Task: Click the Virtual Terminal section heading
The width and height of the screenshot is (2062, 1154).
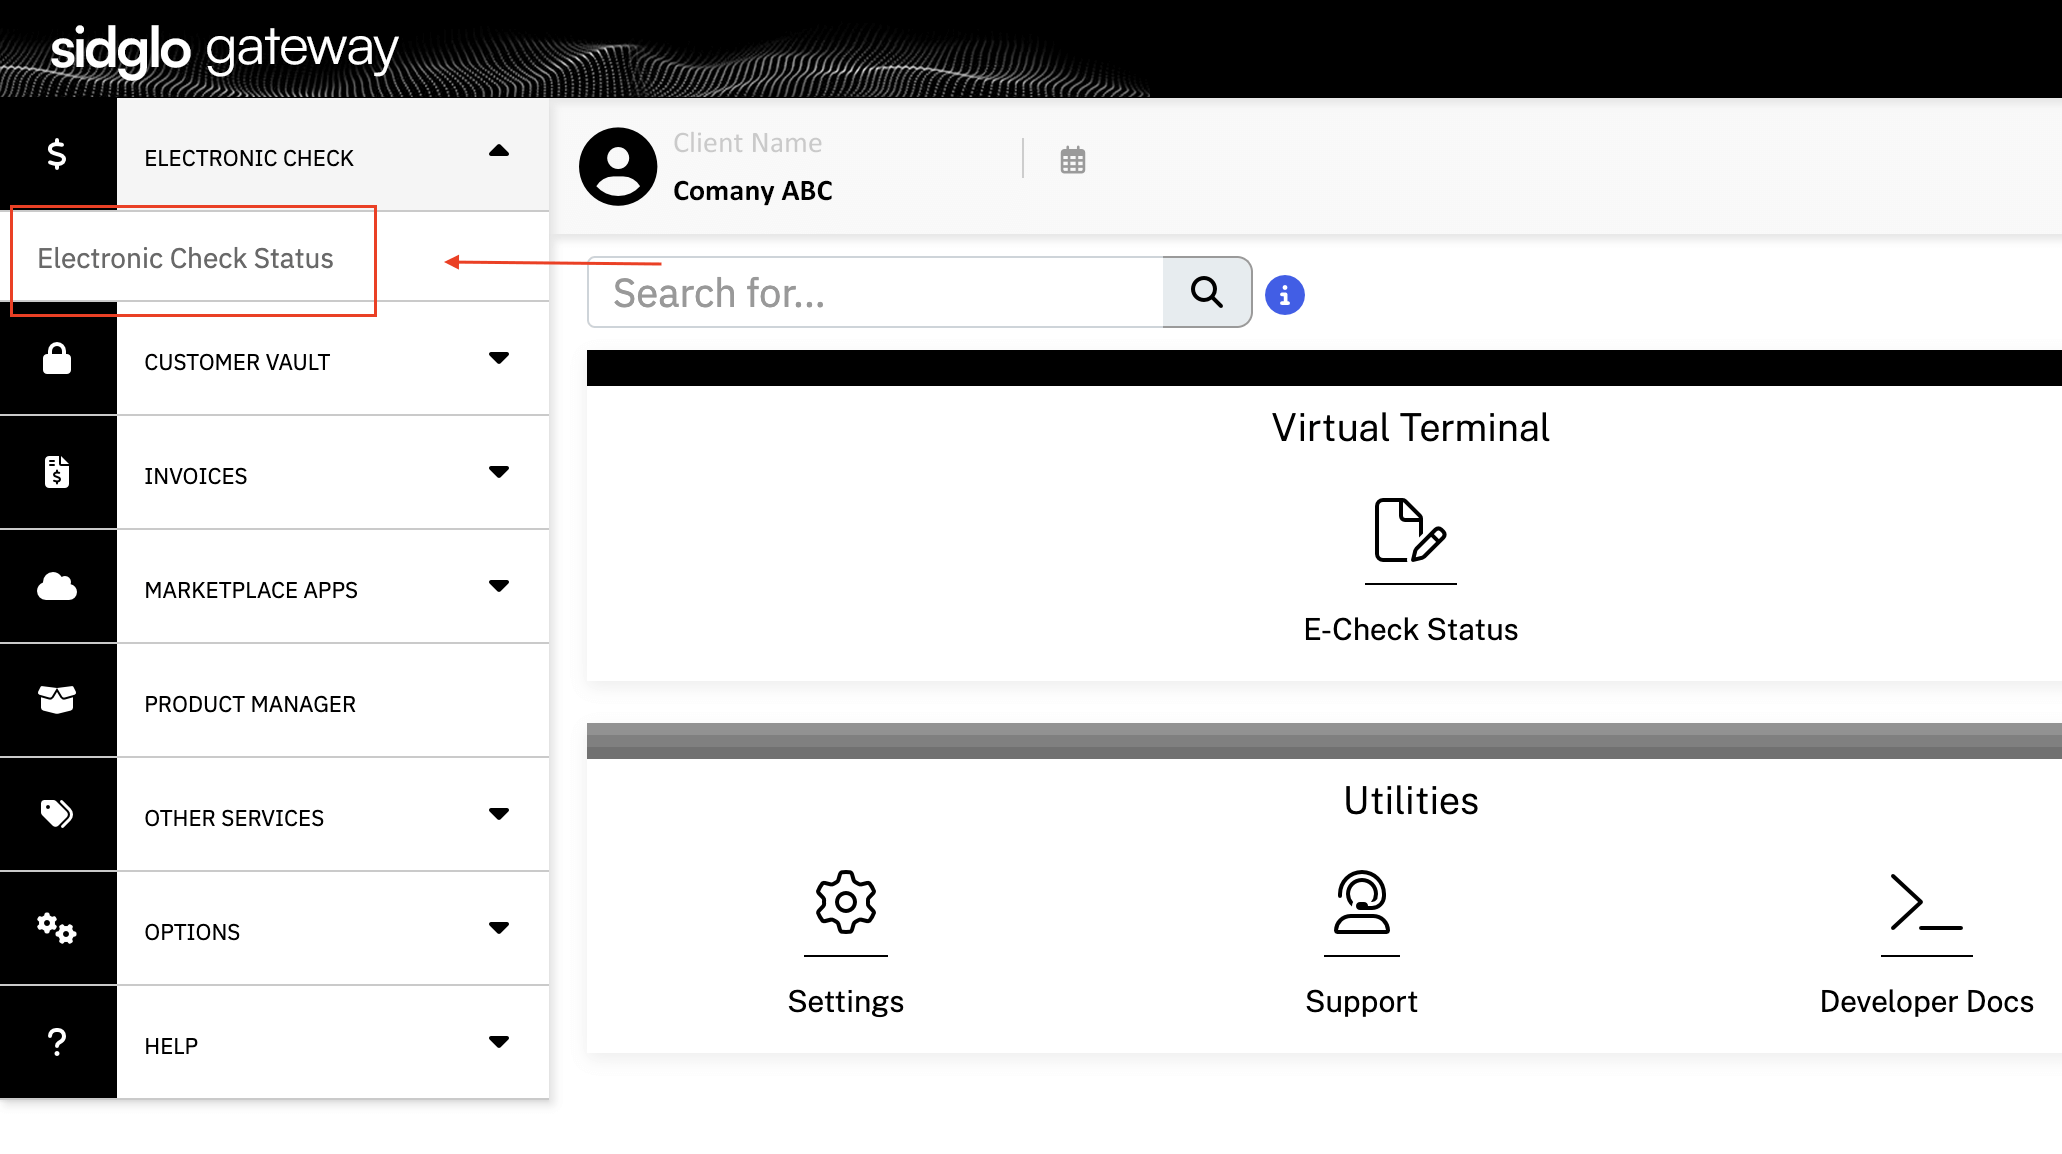Action: tap(1410, 427)
